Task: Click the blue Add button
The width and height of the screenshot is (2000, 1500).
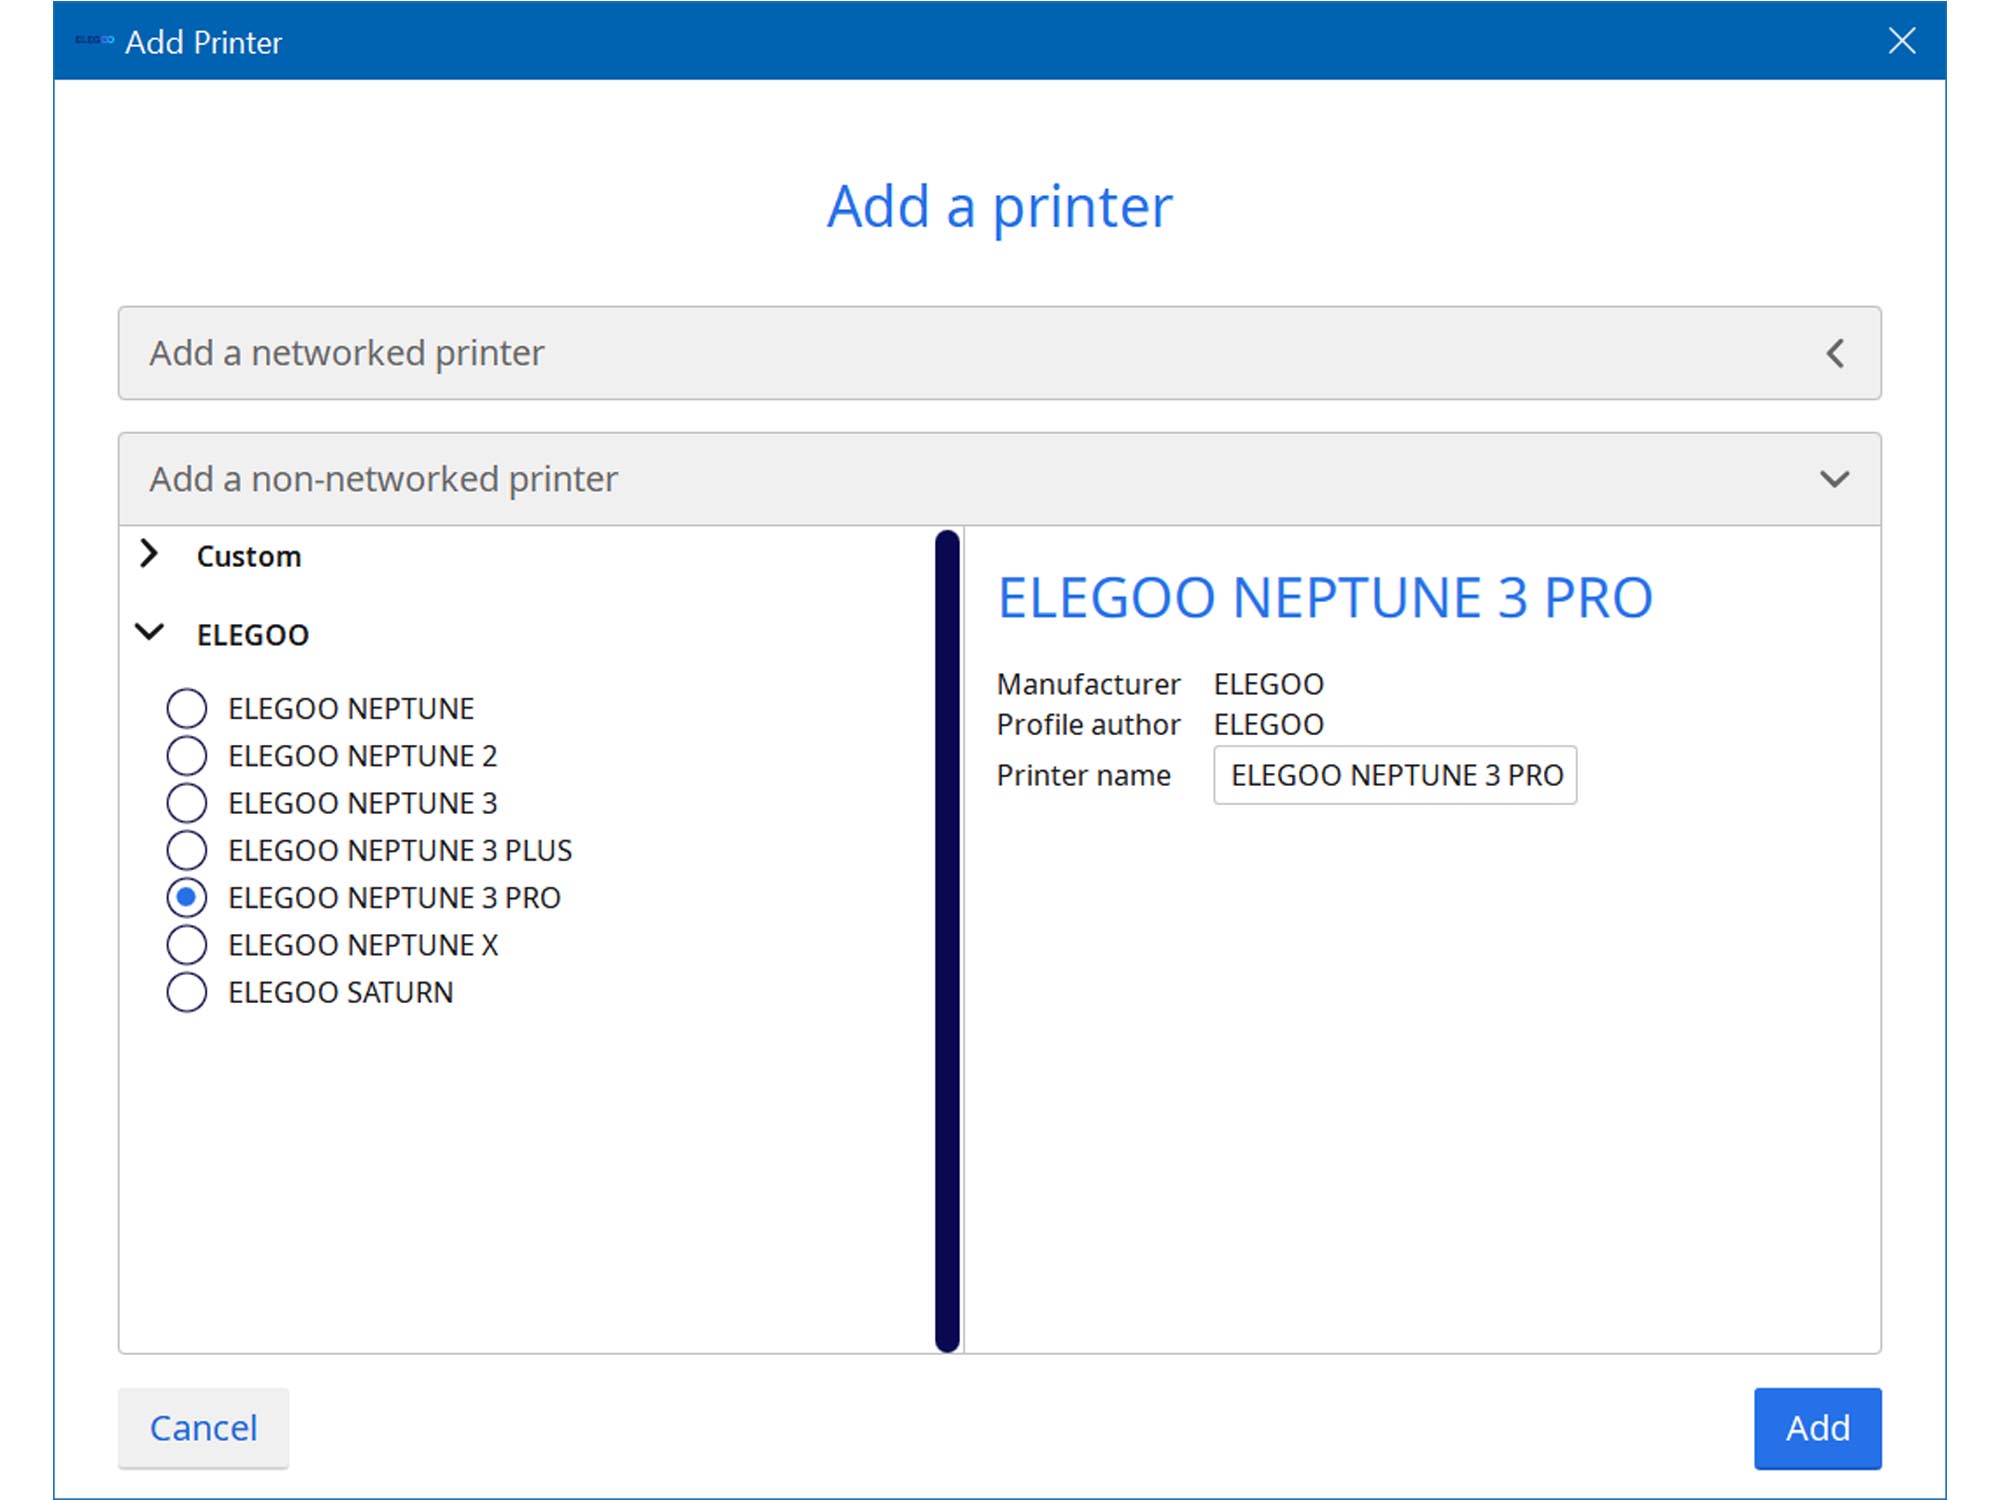Action: 1817,1428
